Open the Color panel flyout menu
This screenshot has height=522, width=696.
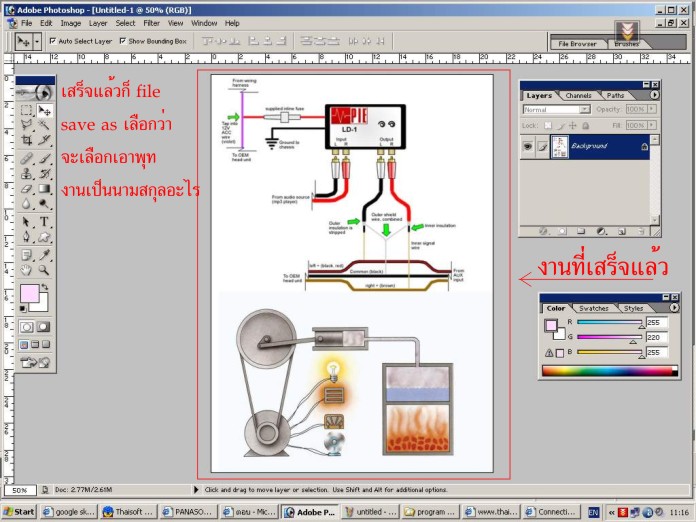tap(674, 308)
